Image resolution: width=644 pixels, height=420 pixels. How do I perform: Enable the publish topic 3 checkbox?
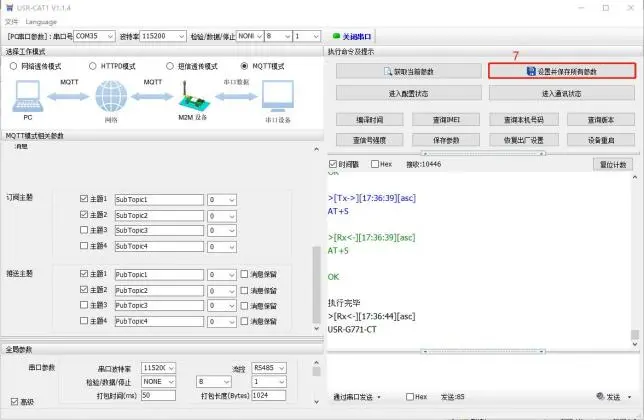84,305
